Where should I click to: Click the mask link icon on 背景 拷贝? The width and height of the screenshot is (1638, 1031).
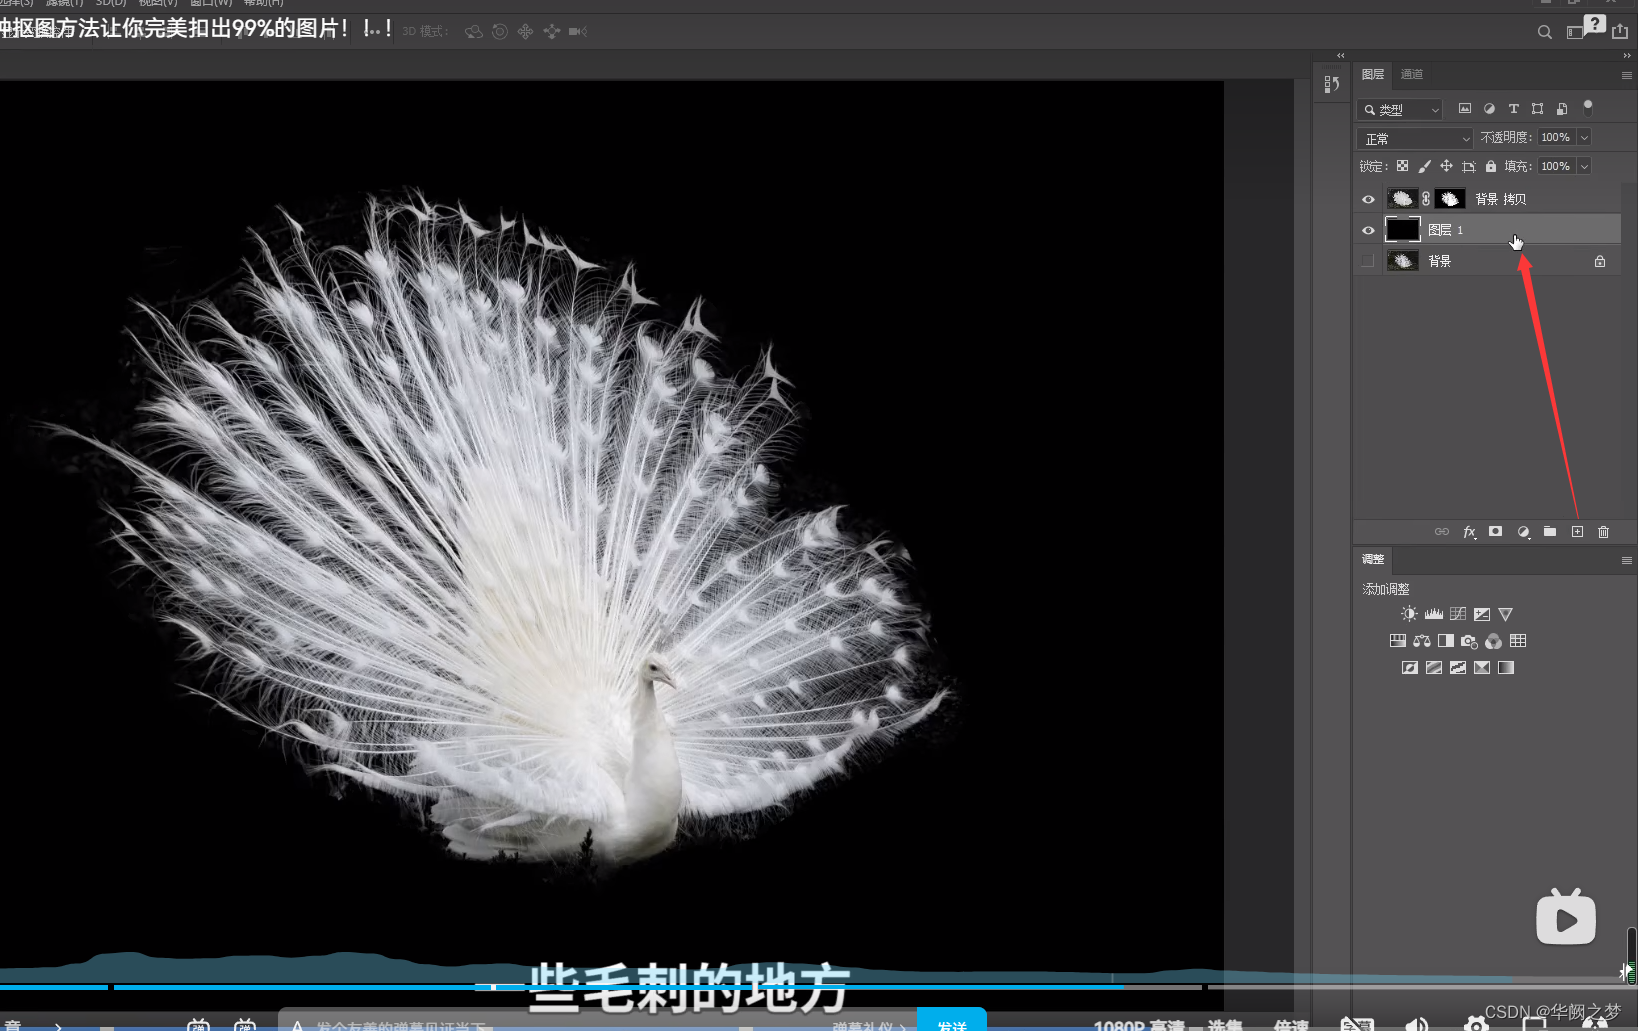pyautogui.click(x=1426, y=199)
